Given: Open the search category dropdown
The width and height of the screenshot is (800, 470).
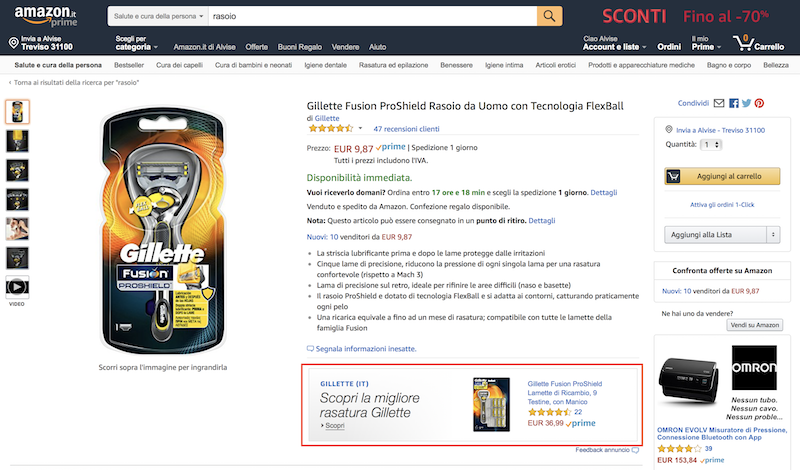Looking at the screenshot, I should click(x=158, y=17).
